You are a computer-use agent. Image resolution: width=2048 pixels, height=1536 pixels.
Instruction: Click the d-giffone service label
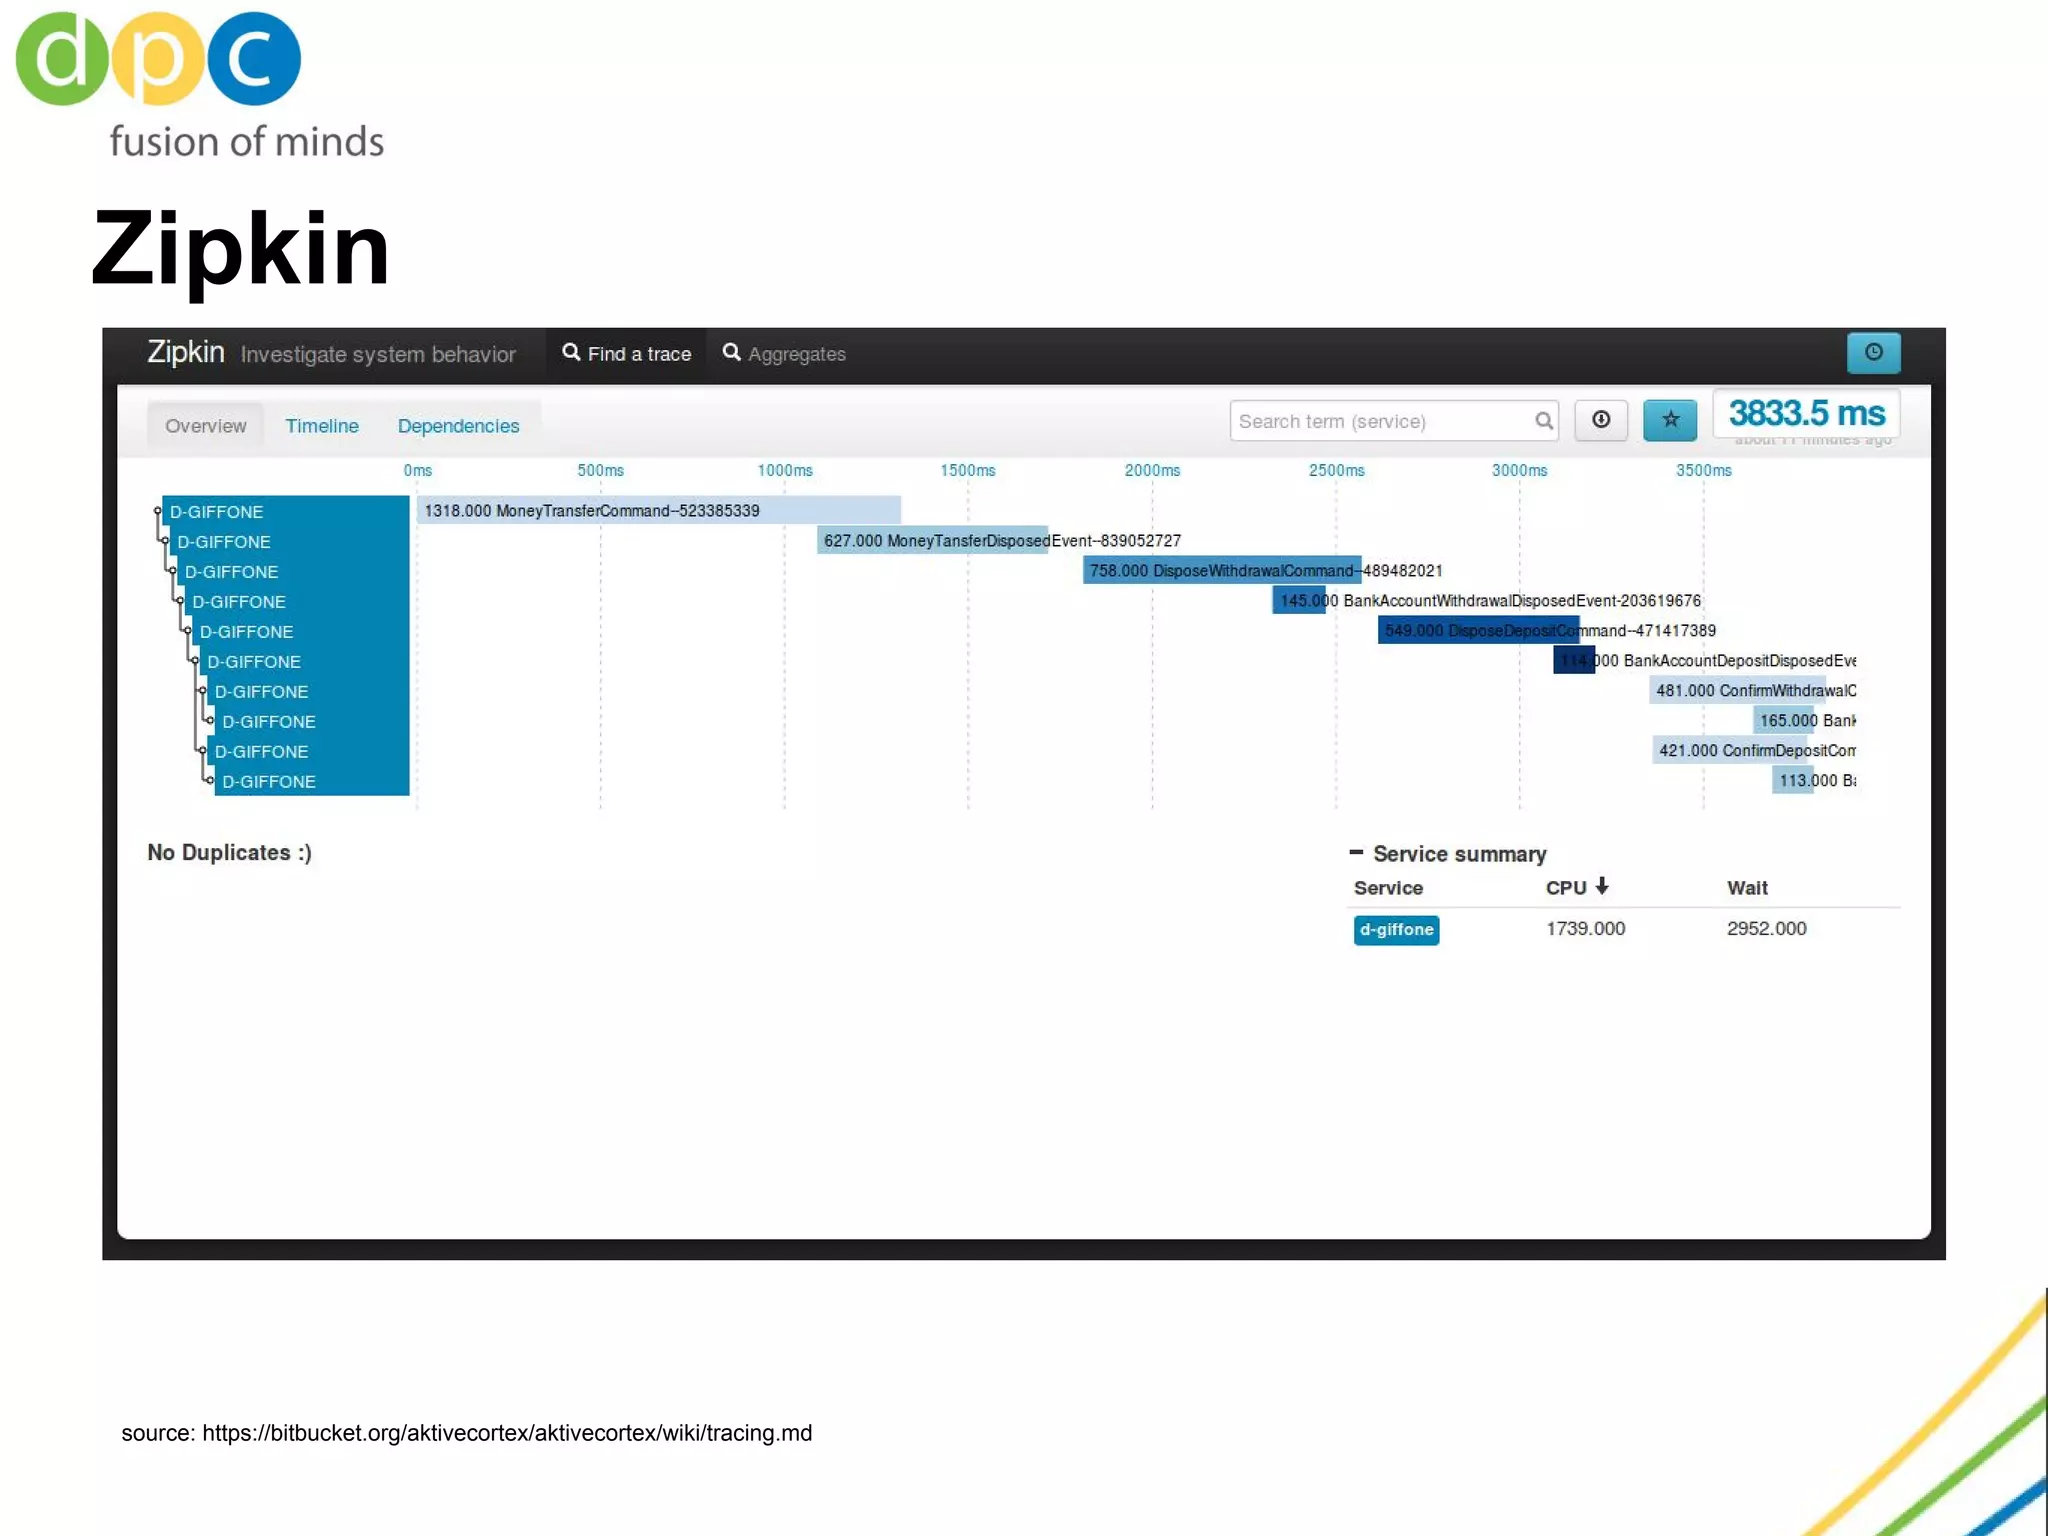1396,930
